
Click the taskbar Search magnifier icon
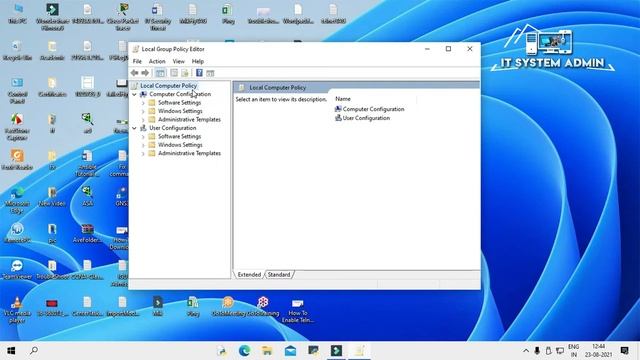[x=34, y=351]
